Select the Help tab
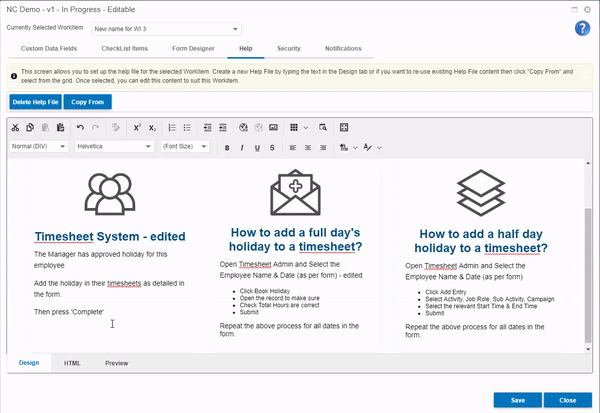The height and width of the screenshot is (413, 600). point(246,49)
